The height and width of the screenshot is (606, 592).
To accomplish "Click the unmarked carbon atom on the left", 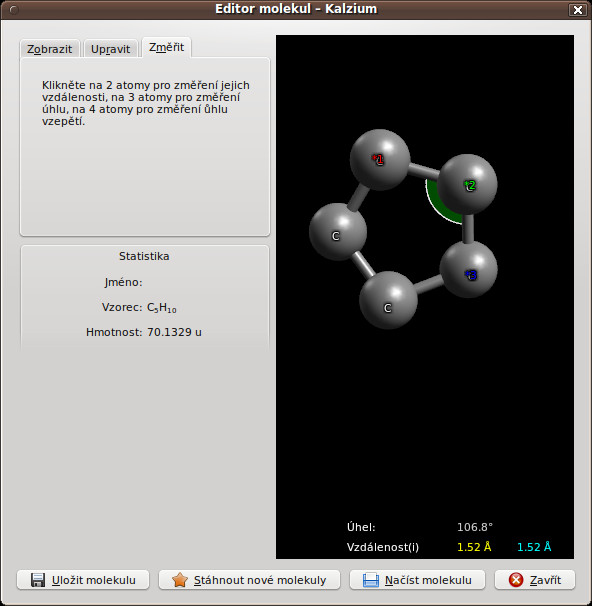I will (338, 232).
